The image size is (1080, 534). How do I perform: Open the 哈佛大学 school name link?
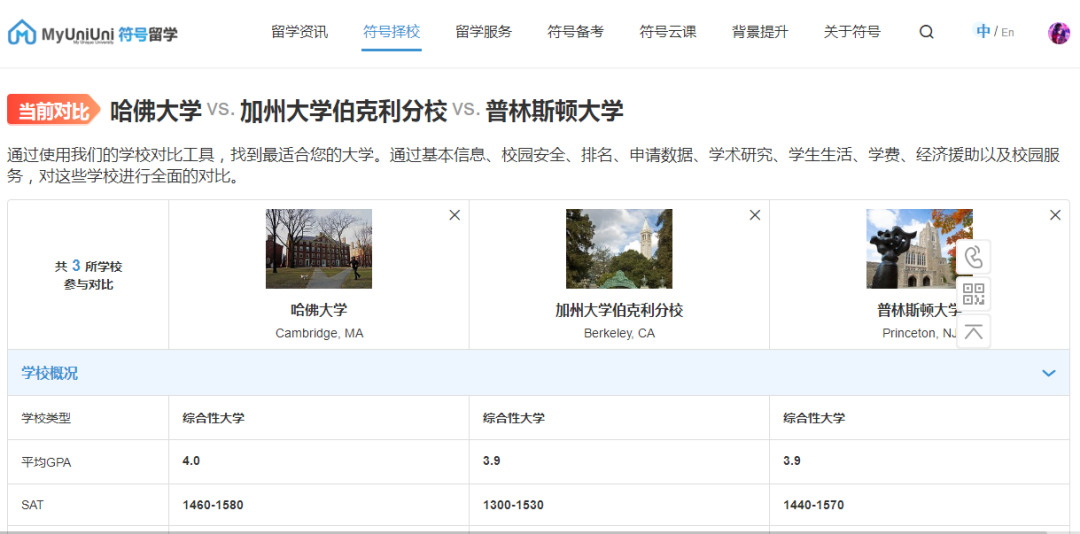point(319,310)
